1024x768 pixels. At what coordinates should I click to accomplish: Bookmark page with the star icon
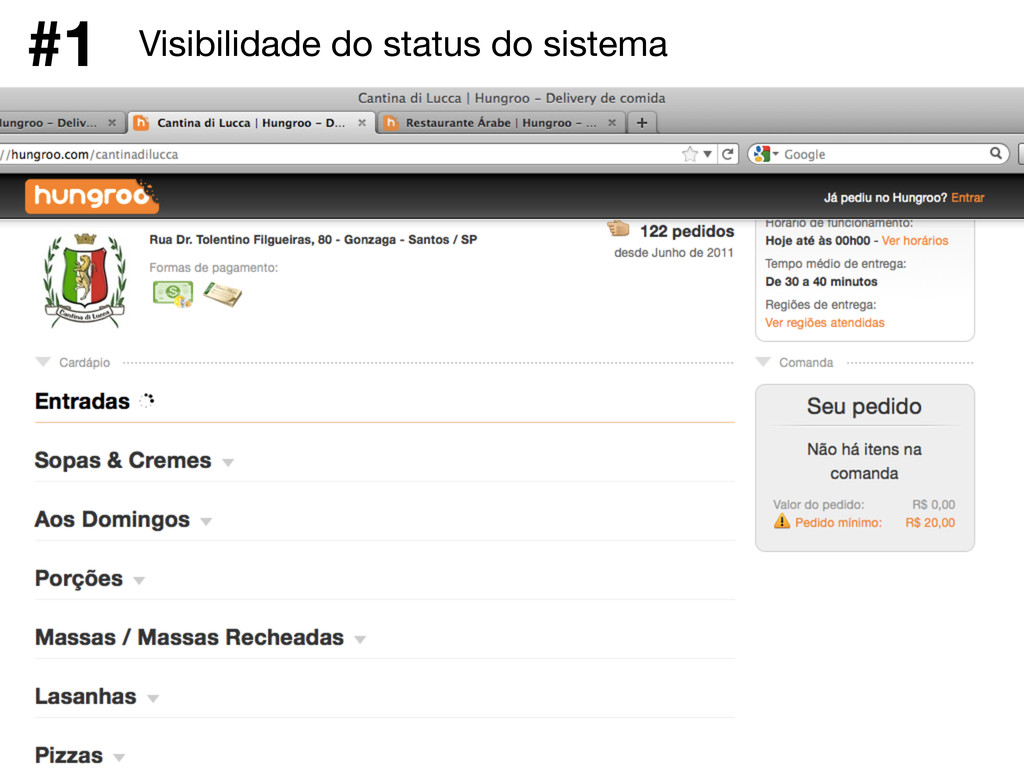click(x=690, y=154)
